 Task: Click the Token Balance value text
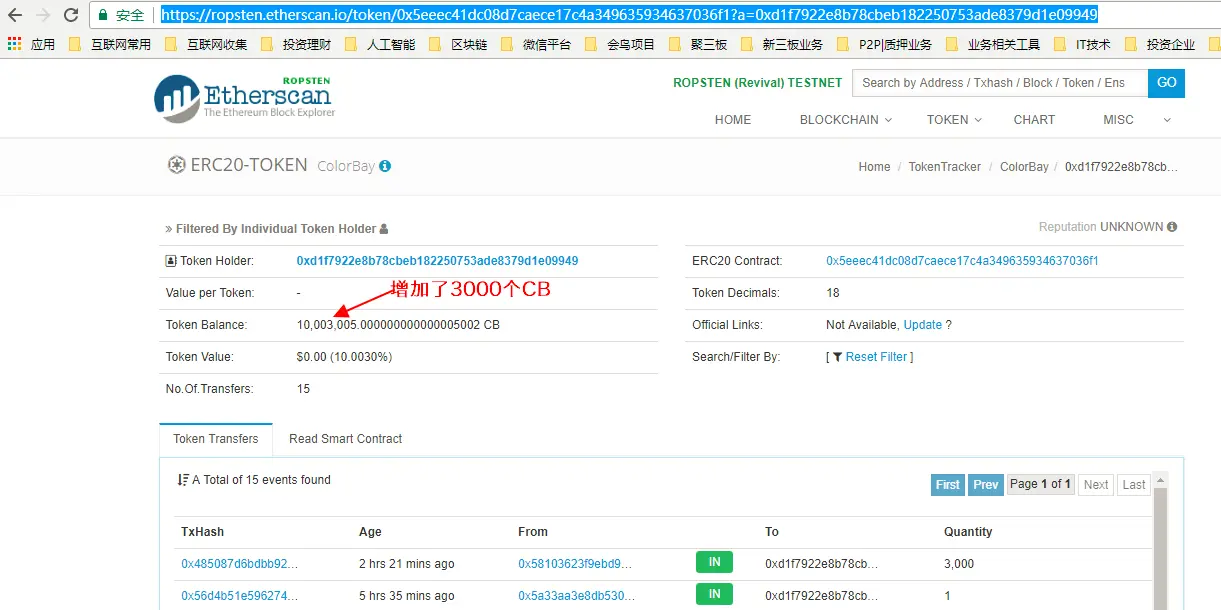click(x=398, y=325)
